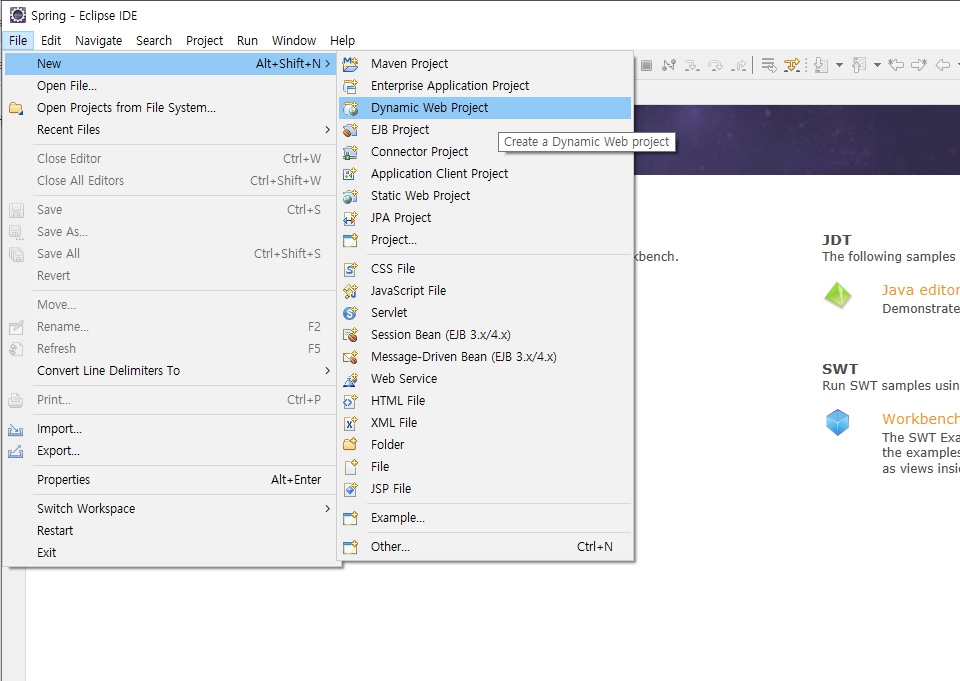
Task: Open the Search menu
Action: 154,40
